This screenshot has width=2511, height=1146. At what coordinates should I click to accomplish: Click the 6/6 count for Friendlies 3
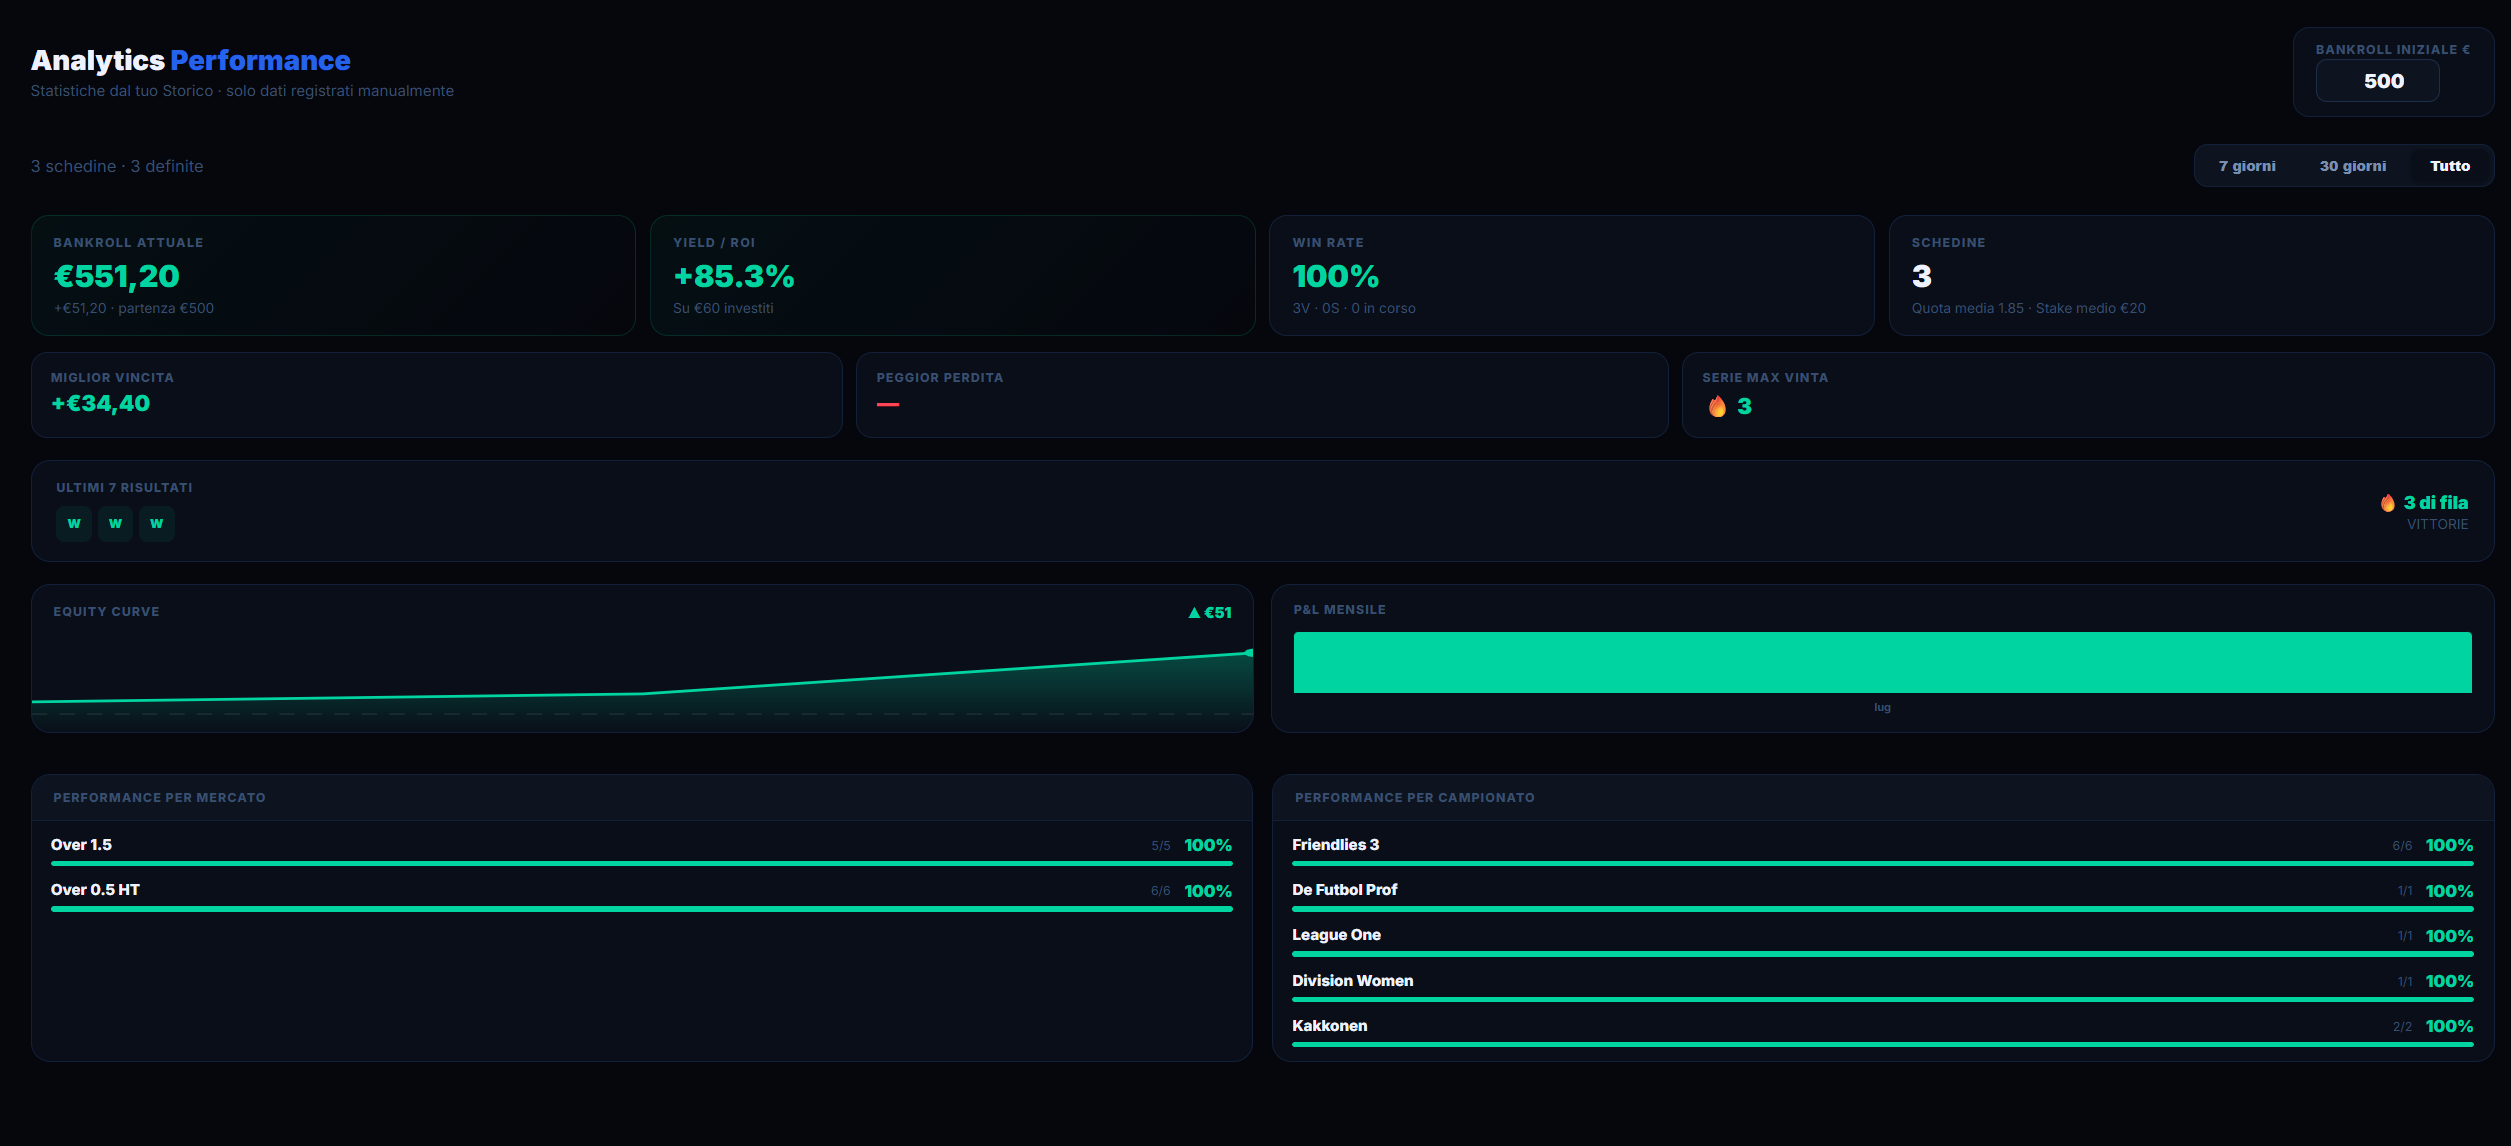(2402, 846)
